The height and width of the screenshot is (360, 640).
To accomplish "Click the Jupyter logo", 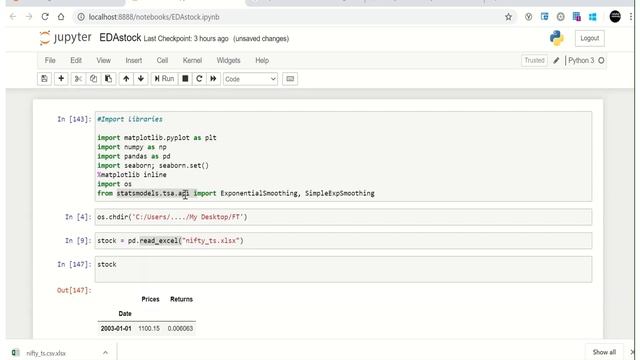I will 65,38.
